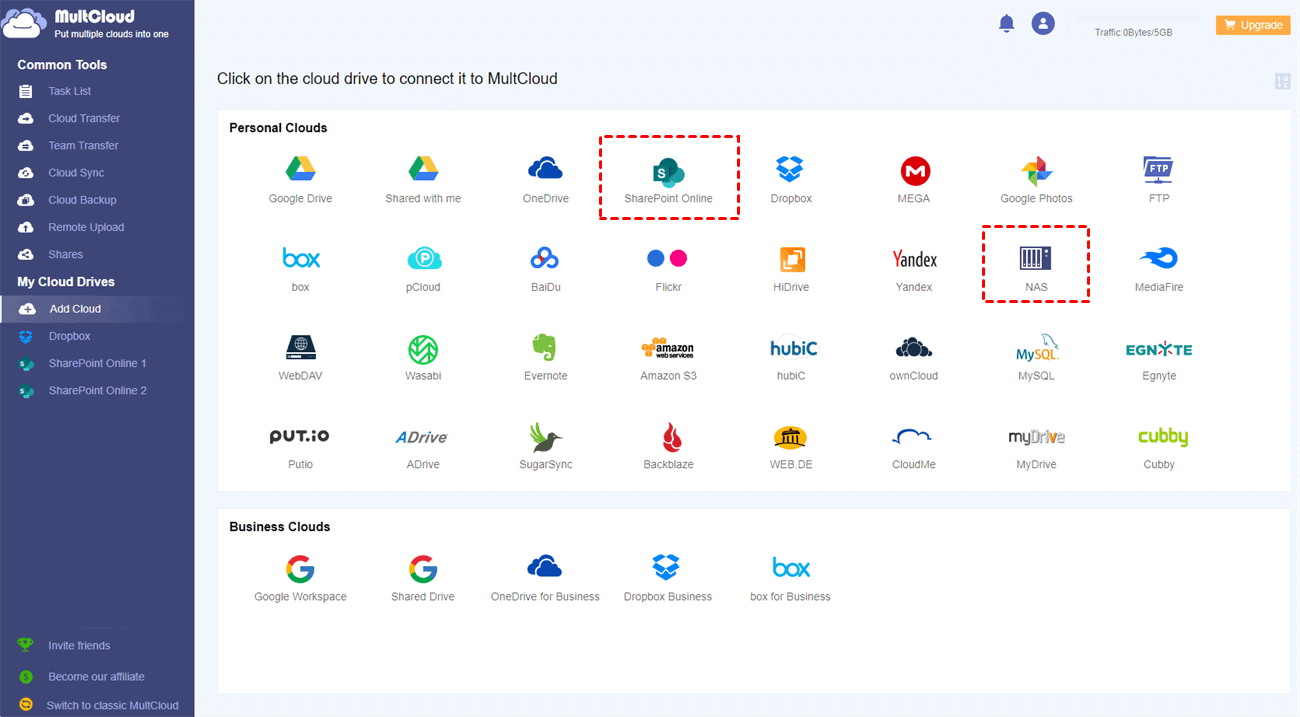This screenshot has height=717, width=1300.
Task: Connect MyDrive cloud
Action: [x=1036, y=437]
